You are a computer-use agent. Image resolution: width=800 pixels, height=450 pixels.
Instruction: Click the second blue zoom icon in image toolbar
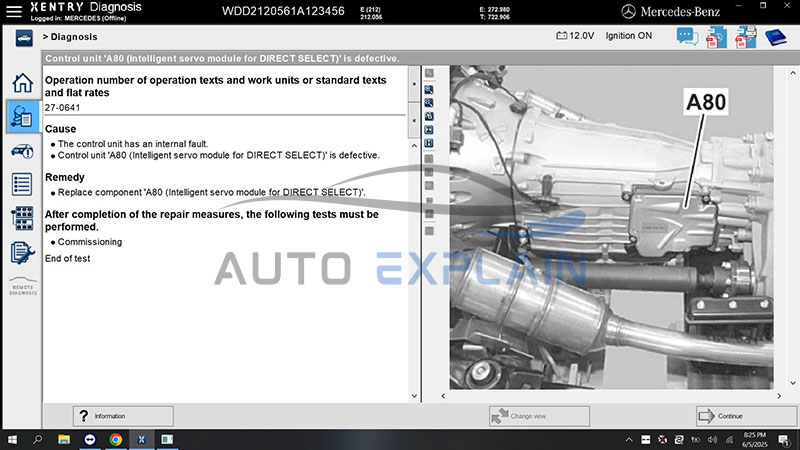click(429, 103)
